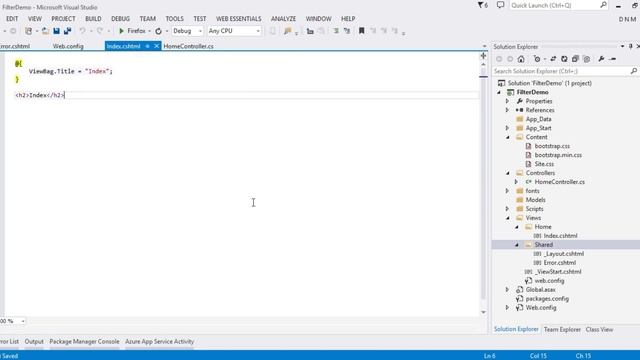Expand the HomeController.cs node
Image resolution: width=640 pixels, height=360 pixels.
pos(516,182)
